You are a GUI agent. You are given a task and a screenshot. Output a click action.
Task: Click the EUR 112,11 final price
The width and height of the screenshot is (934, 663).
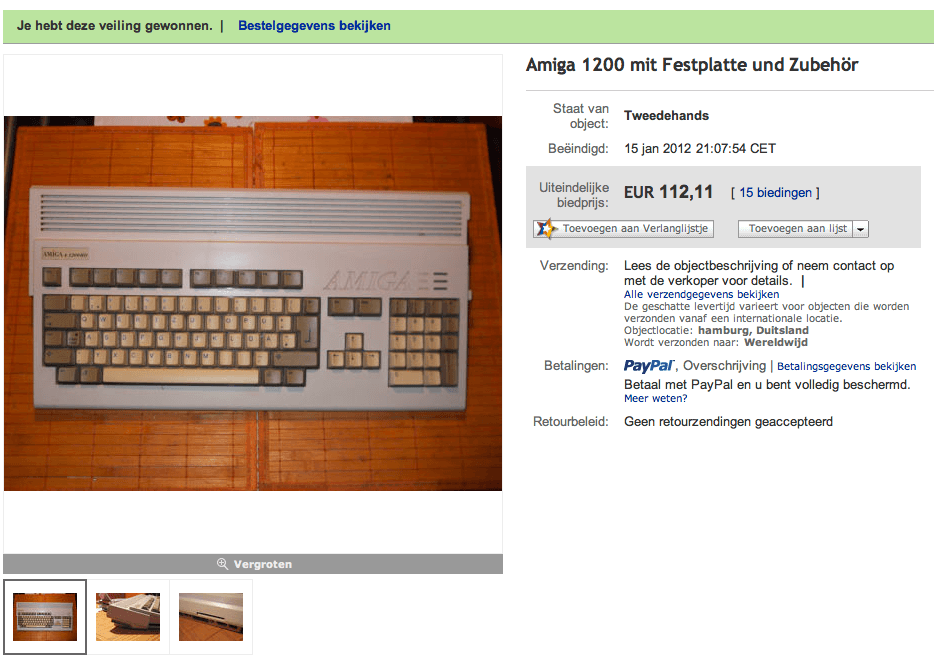(668, 192)
